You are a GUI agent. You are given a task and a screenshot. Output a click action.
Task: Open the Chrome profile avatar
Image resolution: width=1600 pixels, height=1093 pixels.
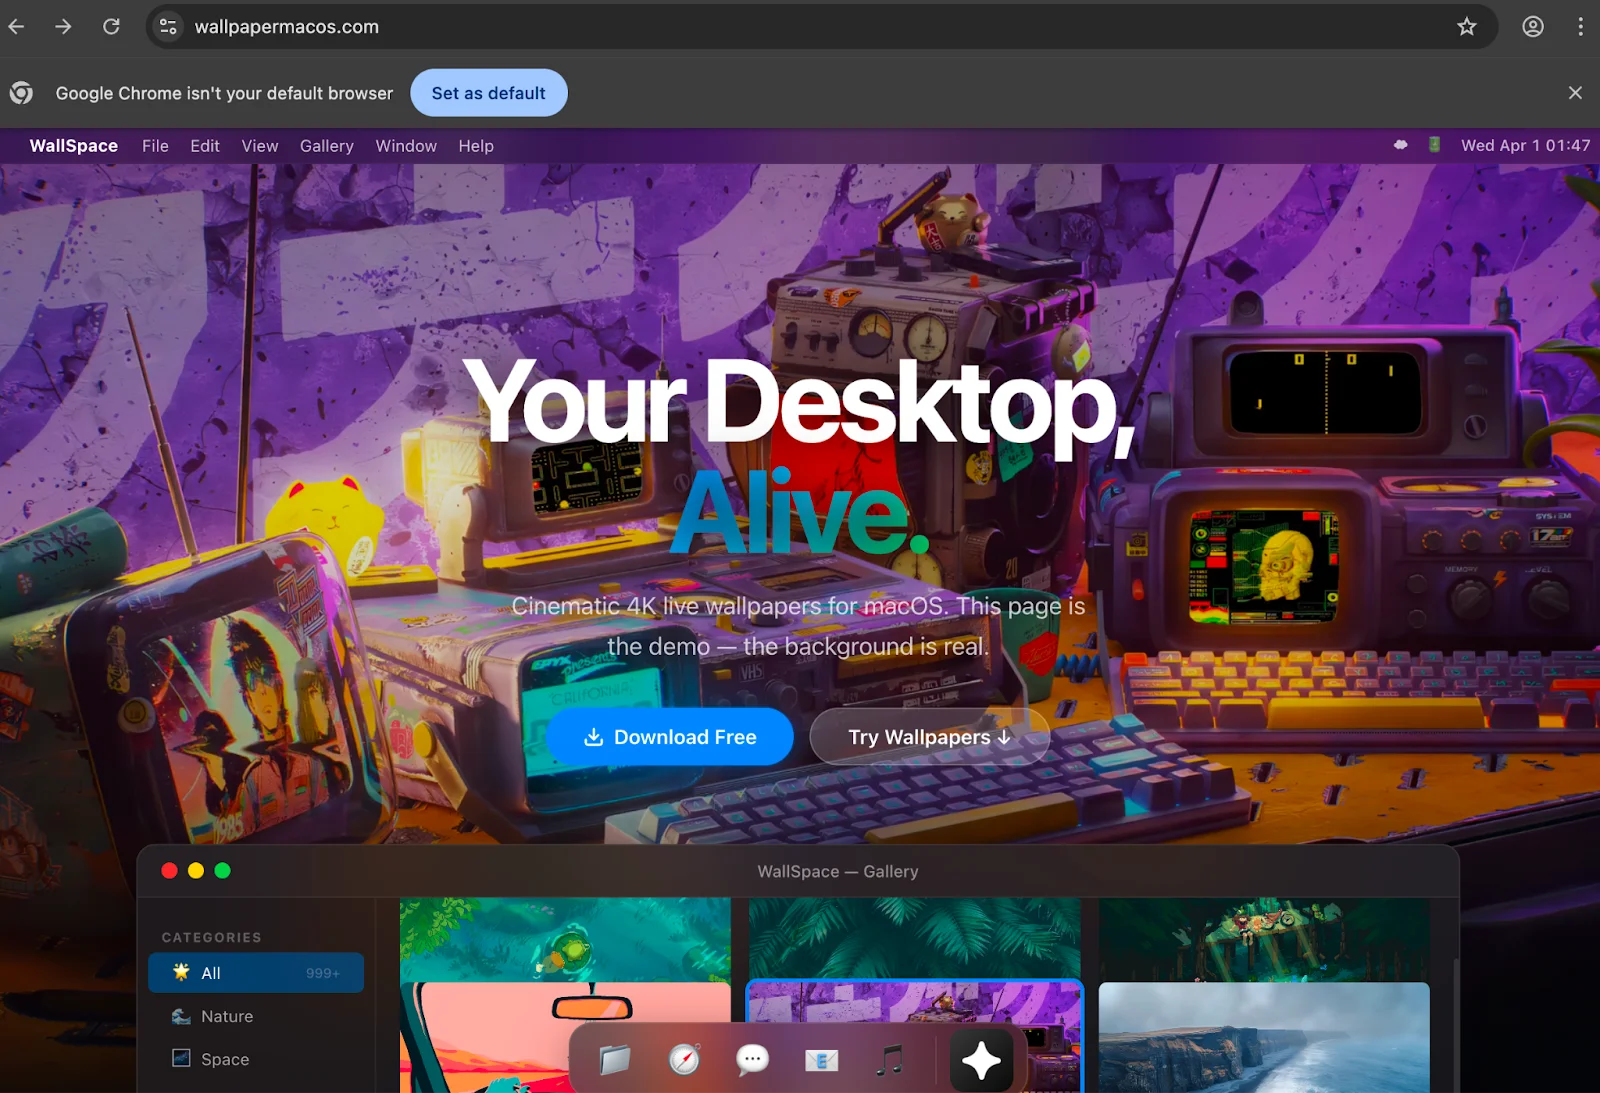[x=1533, y=27]
